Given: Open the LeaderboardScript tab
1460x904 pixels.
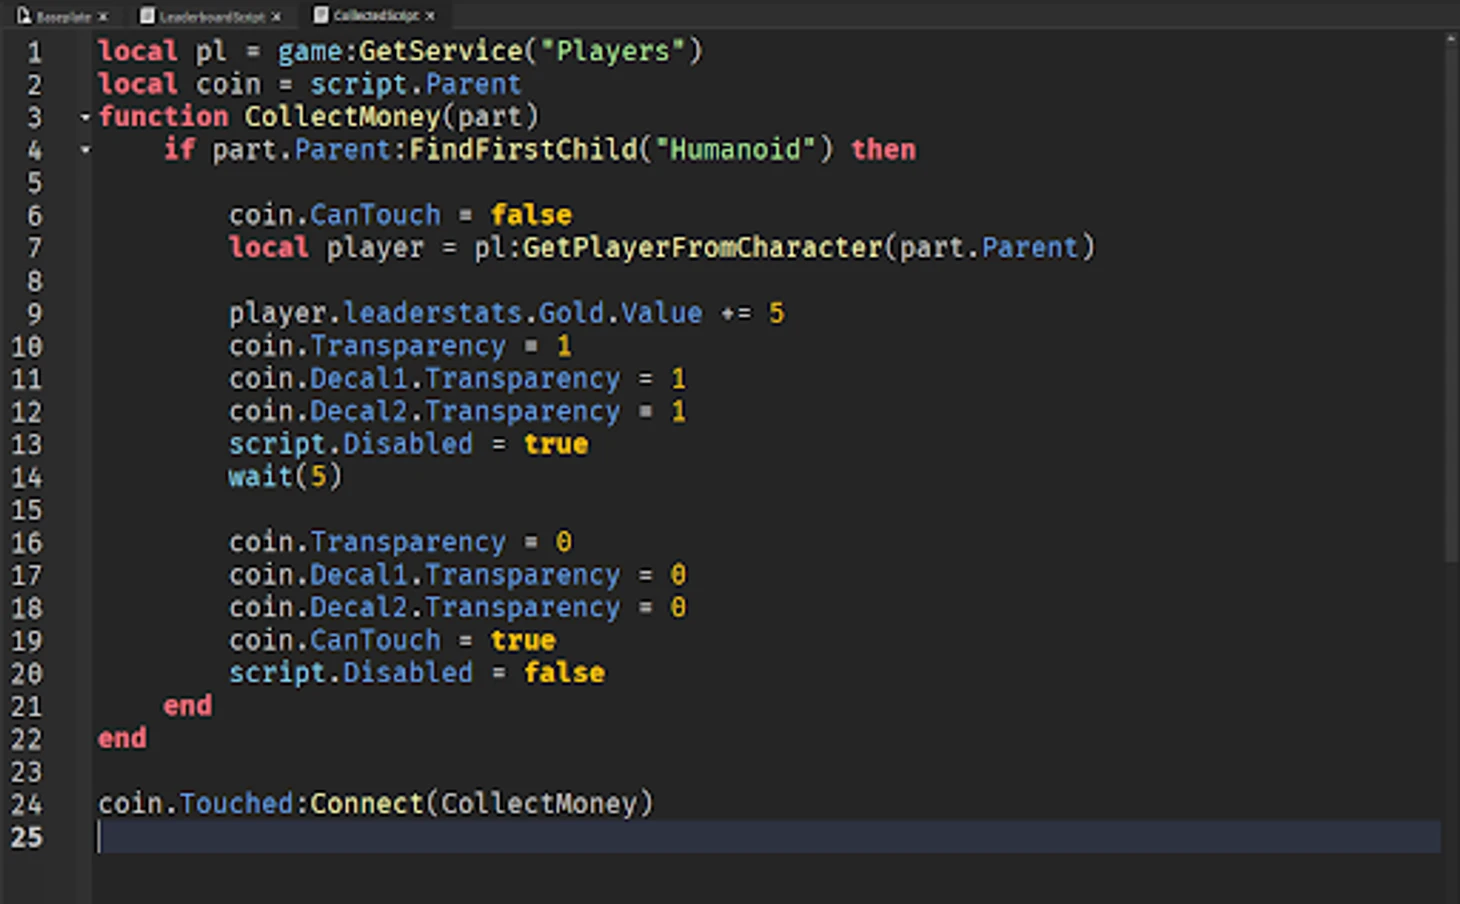Looking at the screenshot, I should [212, 16].
